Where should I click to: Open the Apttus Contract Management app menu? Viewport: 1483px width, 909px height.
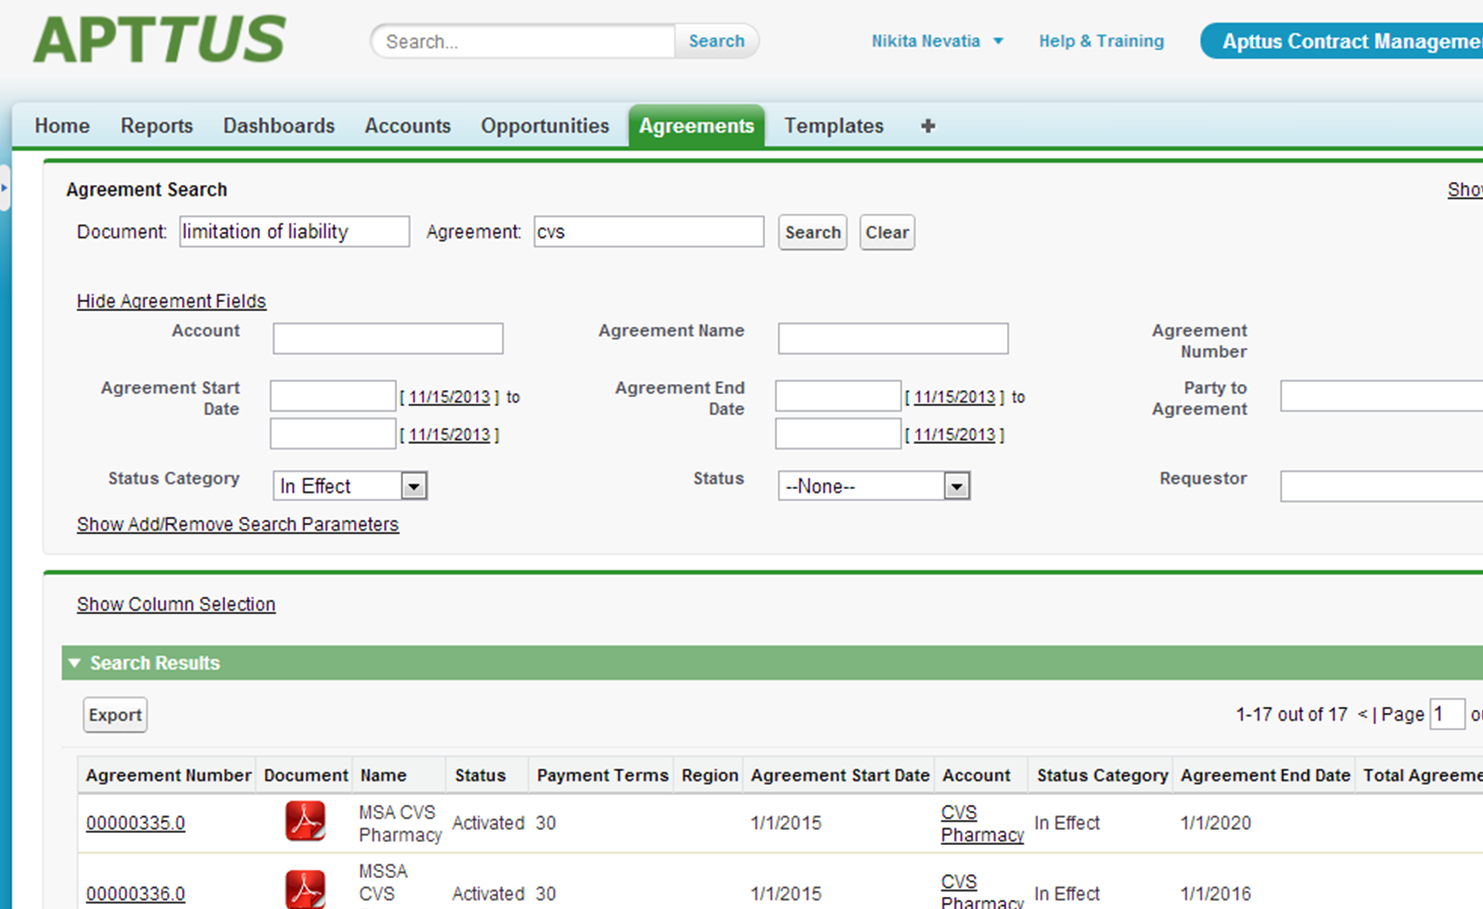(x=1341, y=41)
